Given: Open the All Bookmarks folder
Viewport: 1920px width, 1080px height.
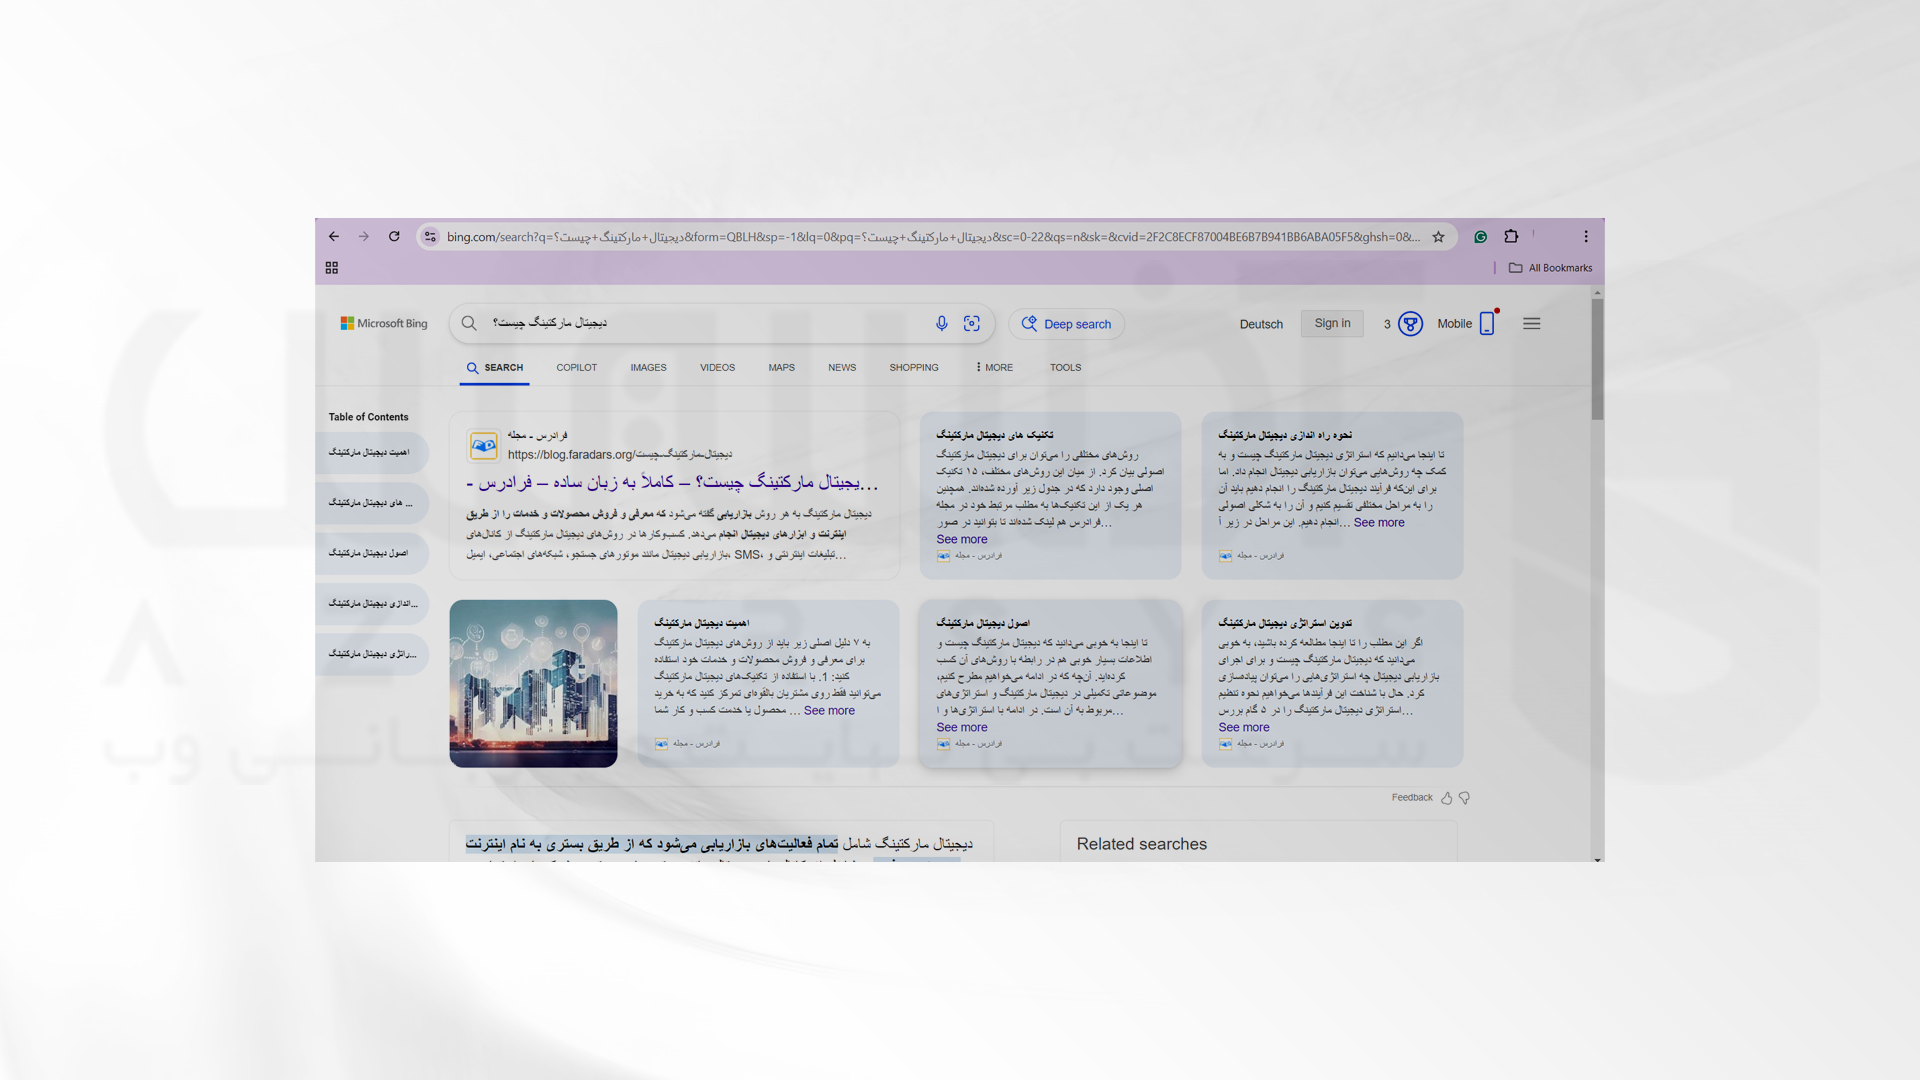Looking at the screenshot, I should pos(1550,268).
